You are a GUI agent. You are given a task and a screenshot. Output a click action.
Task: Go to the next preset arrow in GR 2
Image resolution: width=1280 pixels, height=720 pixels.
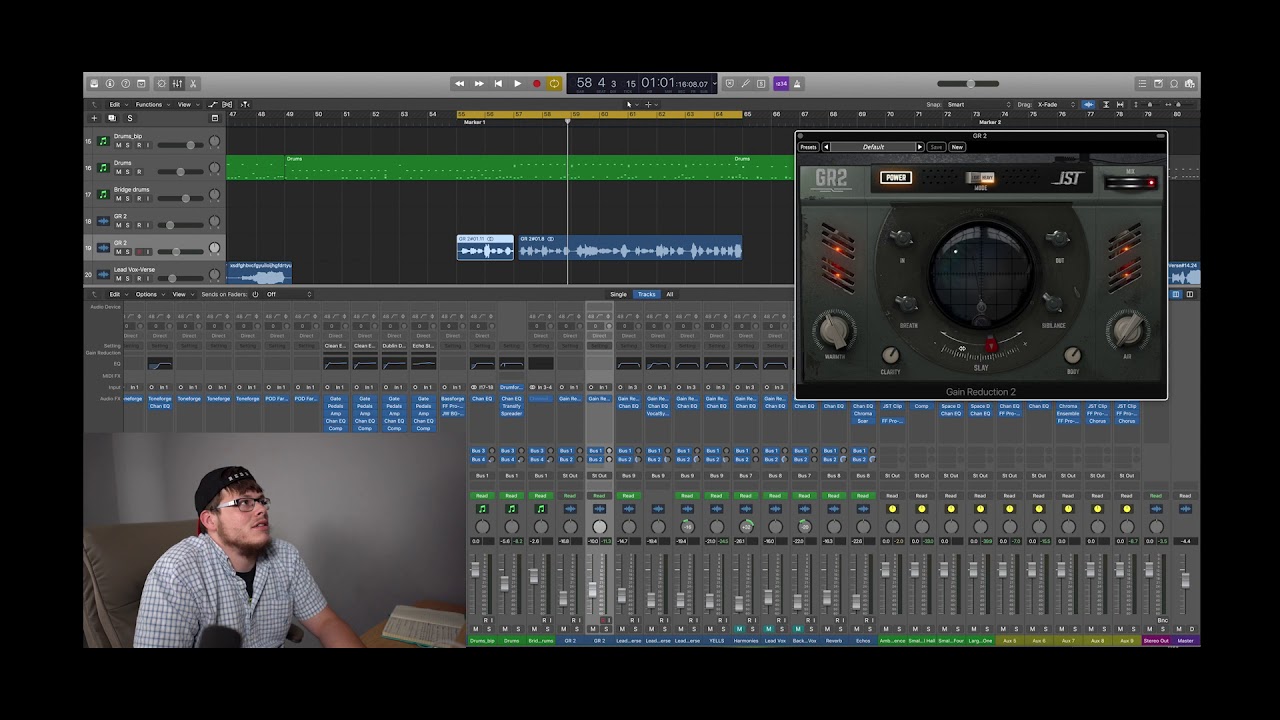point(920,147)
